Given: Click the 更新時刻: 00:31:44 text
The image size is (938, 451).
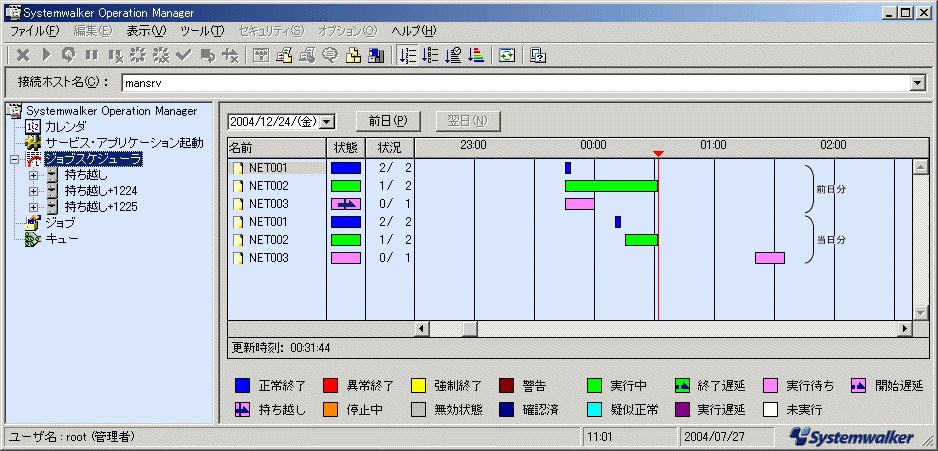Looking at the screenshot, I should coord(281,348).
